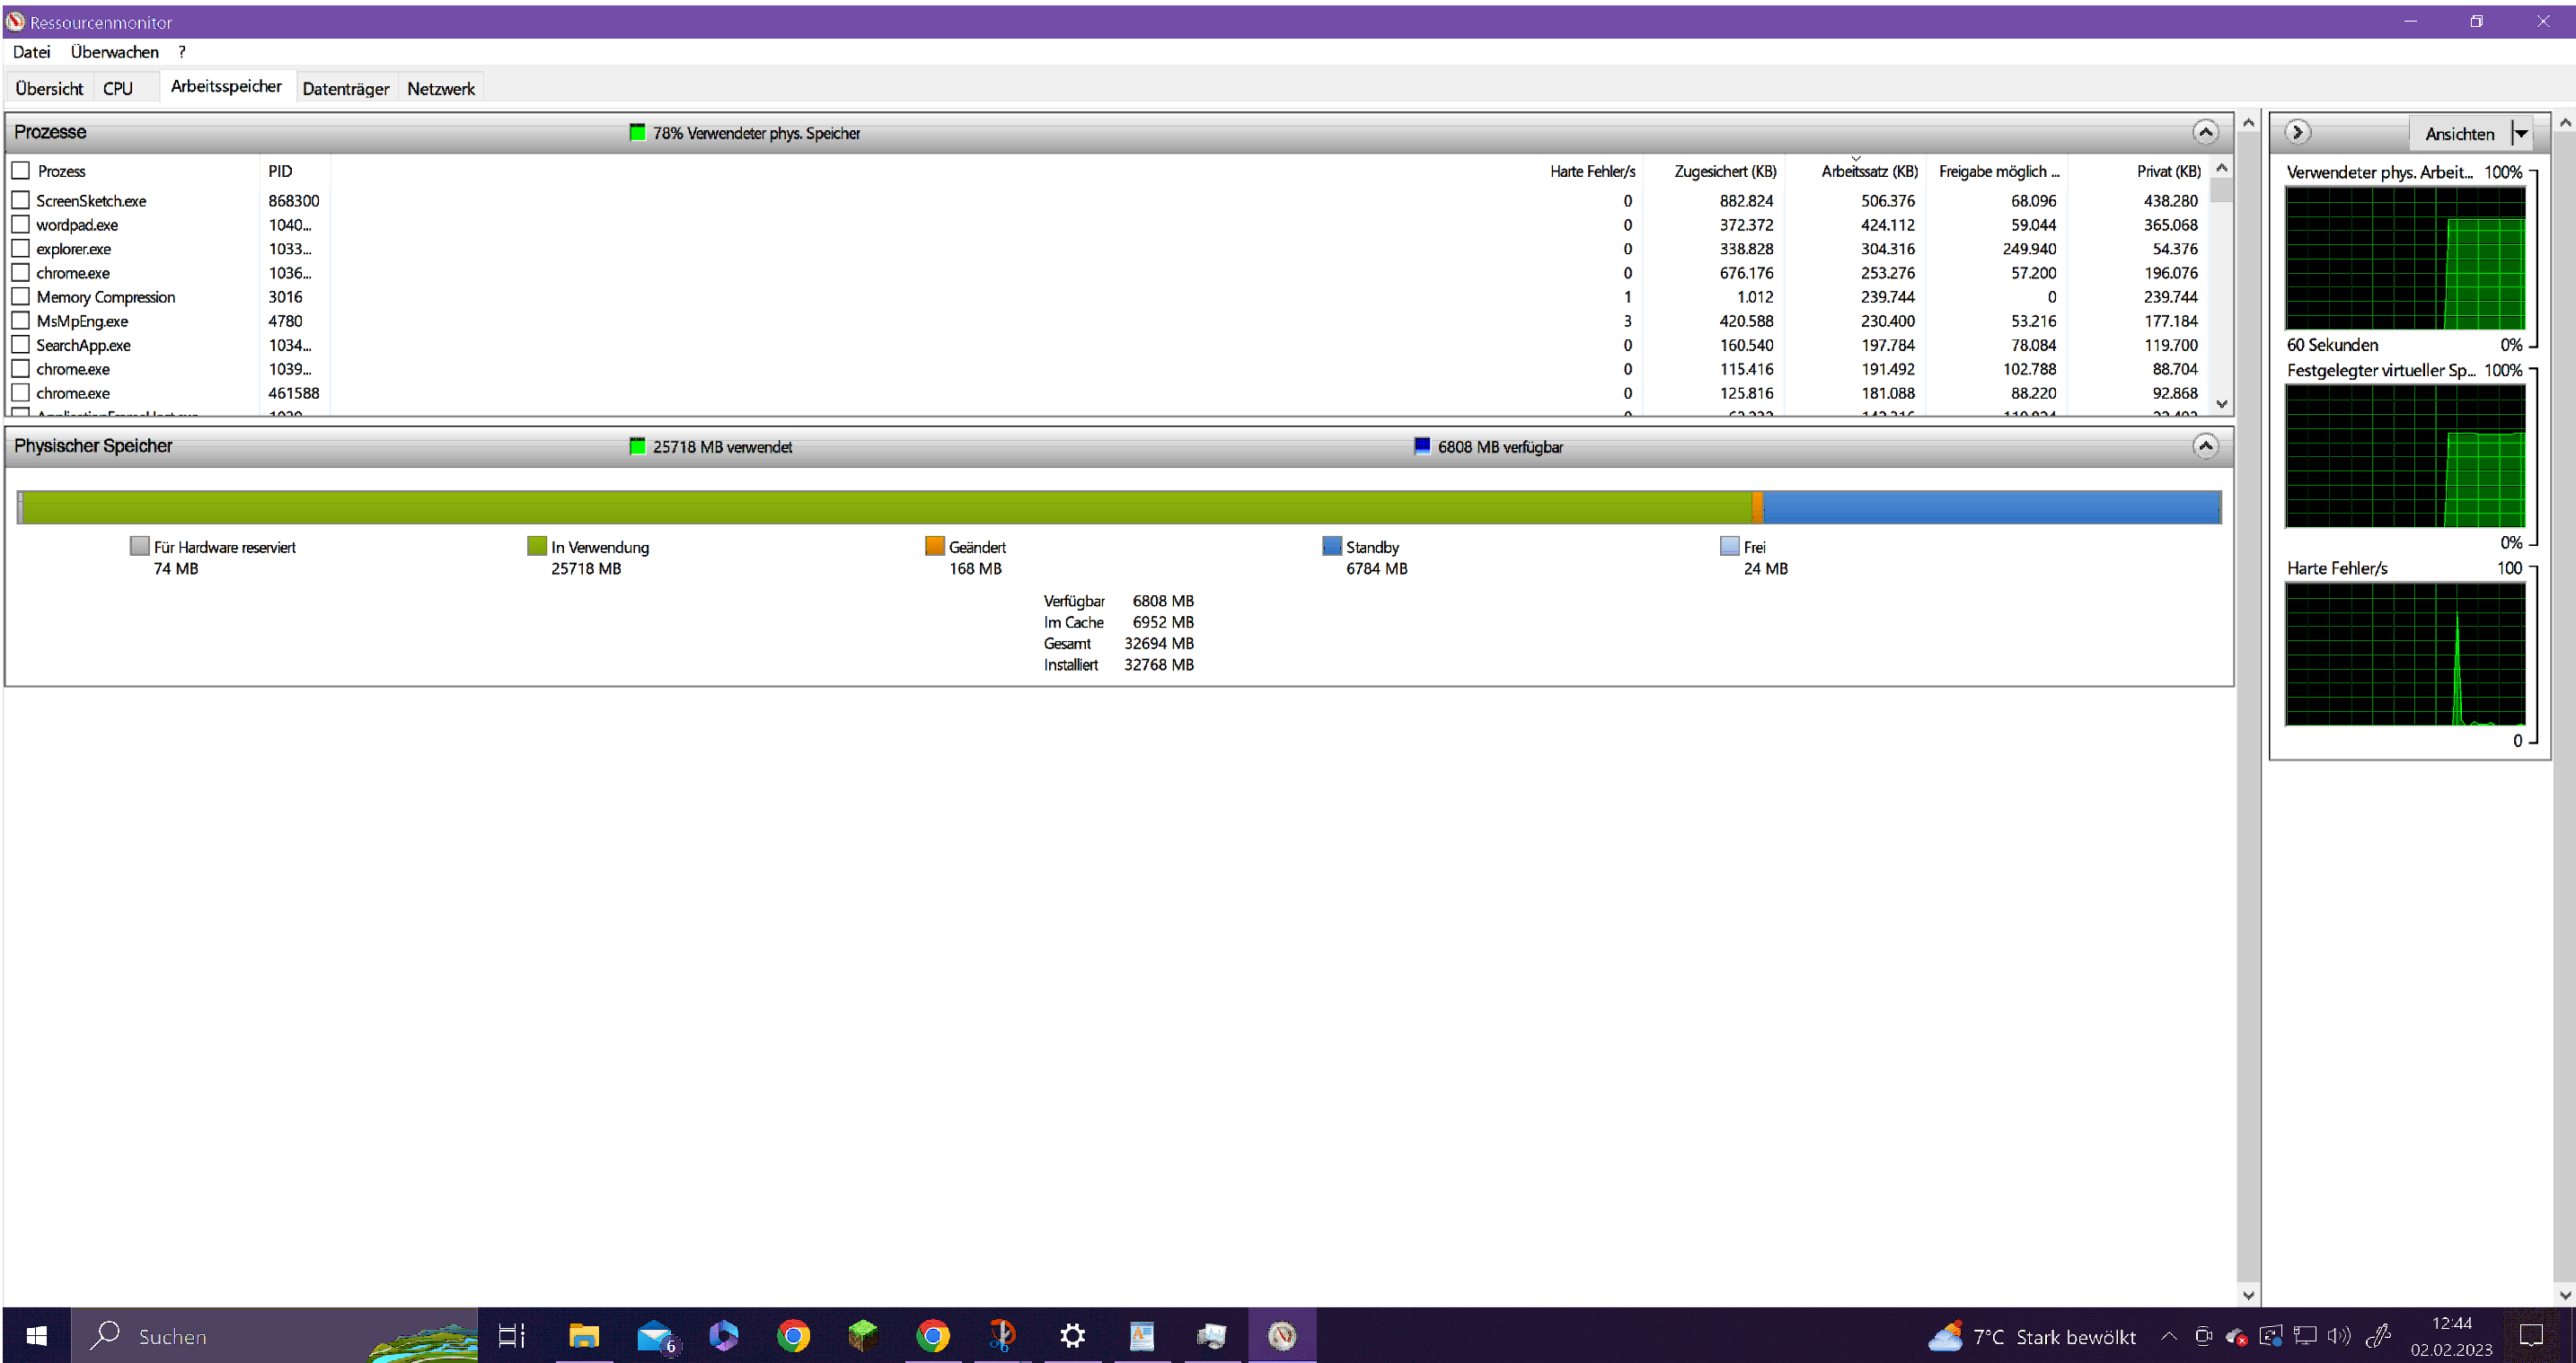The image size is (2576, 1363).
Task: Collapse the Physischer Speicher section
Action: tap(2204, 446)
